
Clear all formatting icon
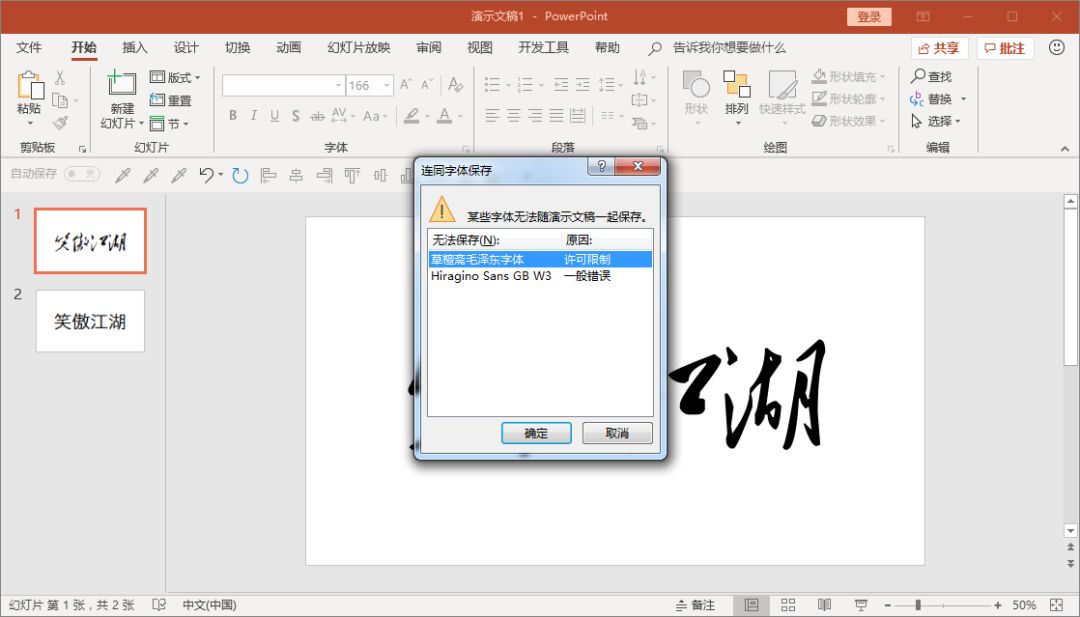[x=455, y=85]
